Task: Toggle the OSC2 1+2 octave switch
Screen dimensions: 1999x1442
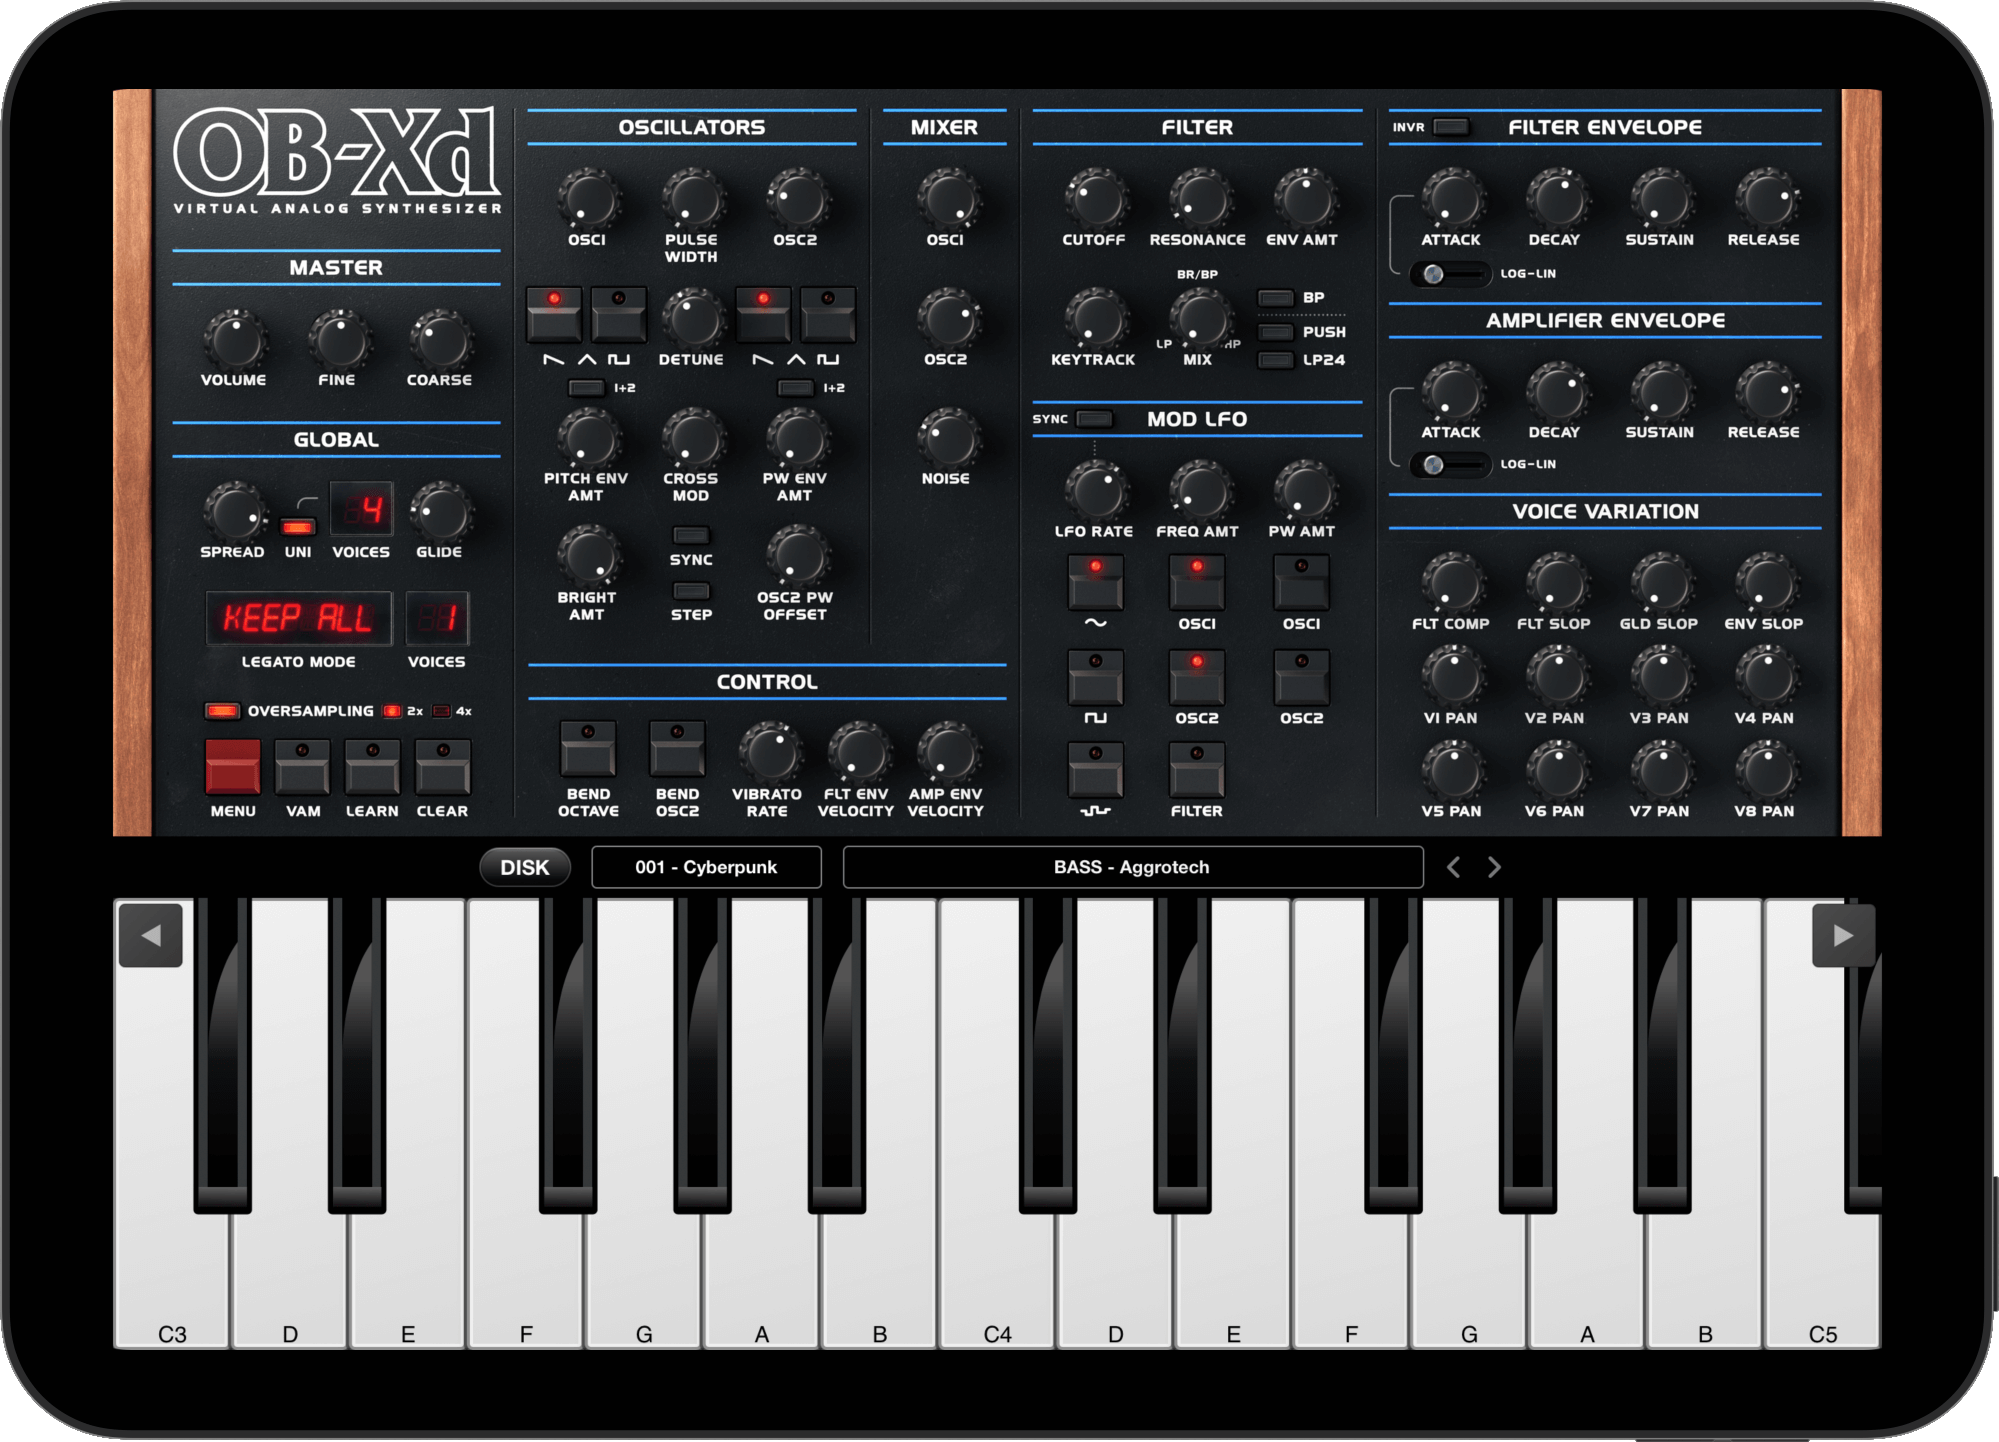Action: [796, 388]
